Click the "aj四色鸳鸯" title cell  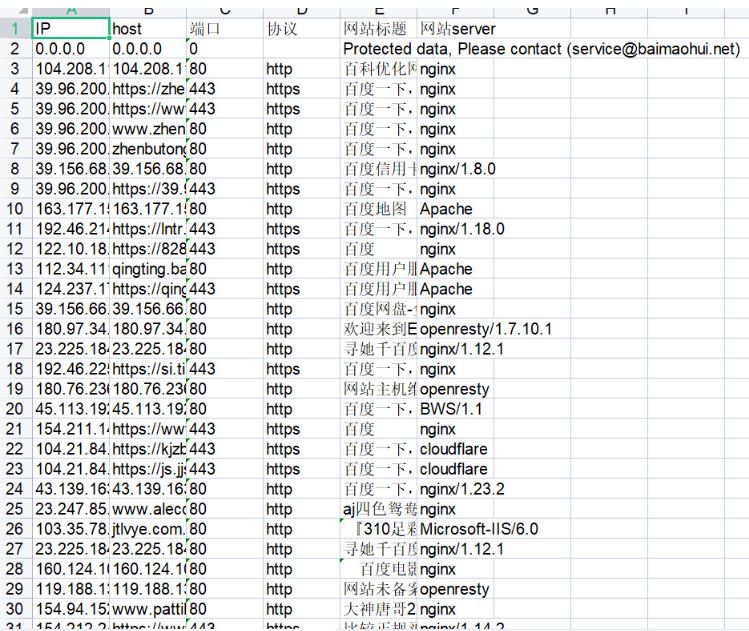[379, 510]
